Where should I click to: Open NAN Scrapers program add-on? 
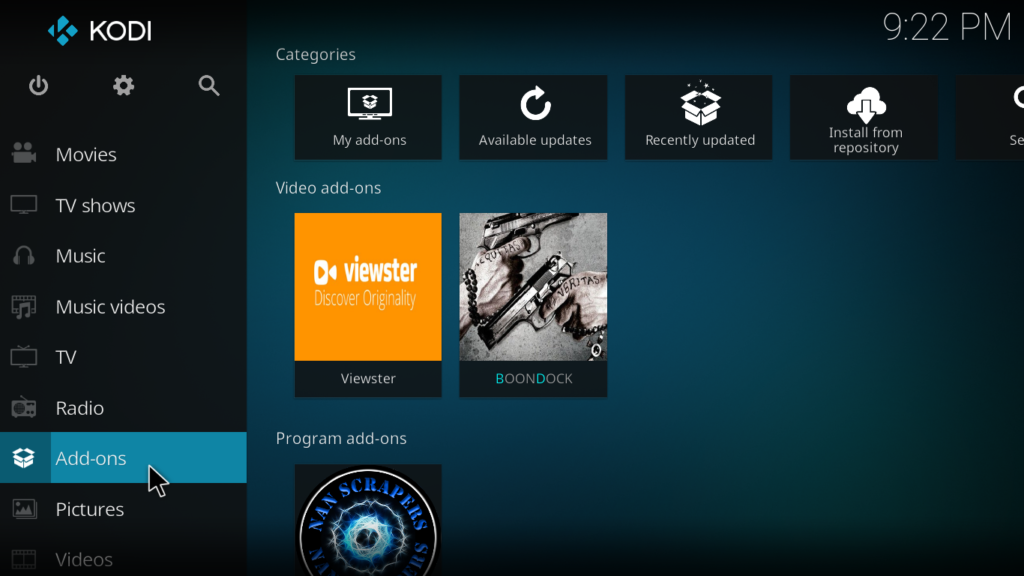tap(368, 520)
